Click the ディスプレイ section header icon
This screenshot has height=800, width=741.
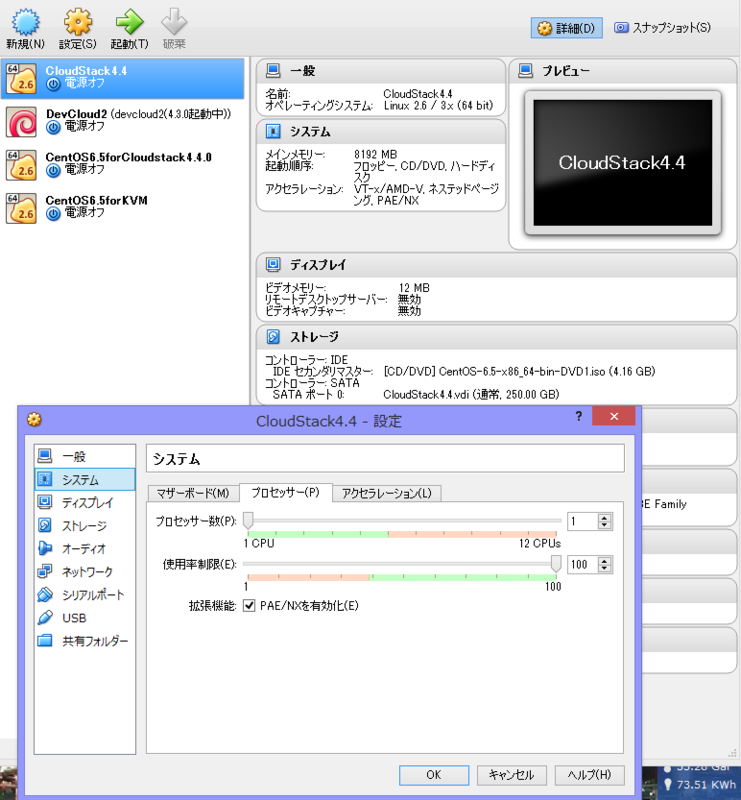[273, 264]
